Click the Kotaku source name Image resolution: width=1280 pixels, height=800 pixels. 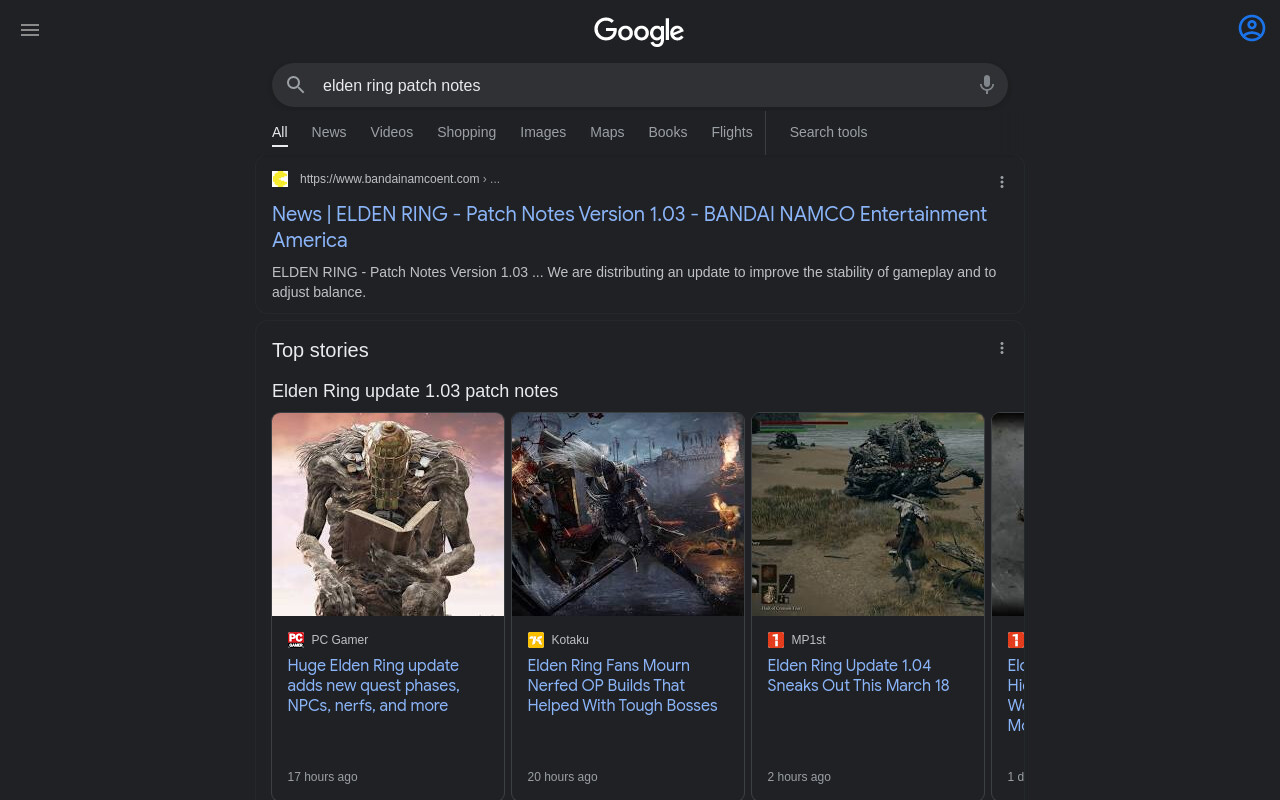tap(570, 640)
